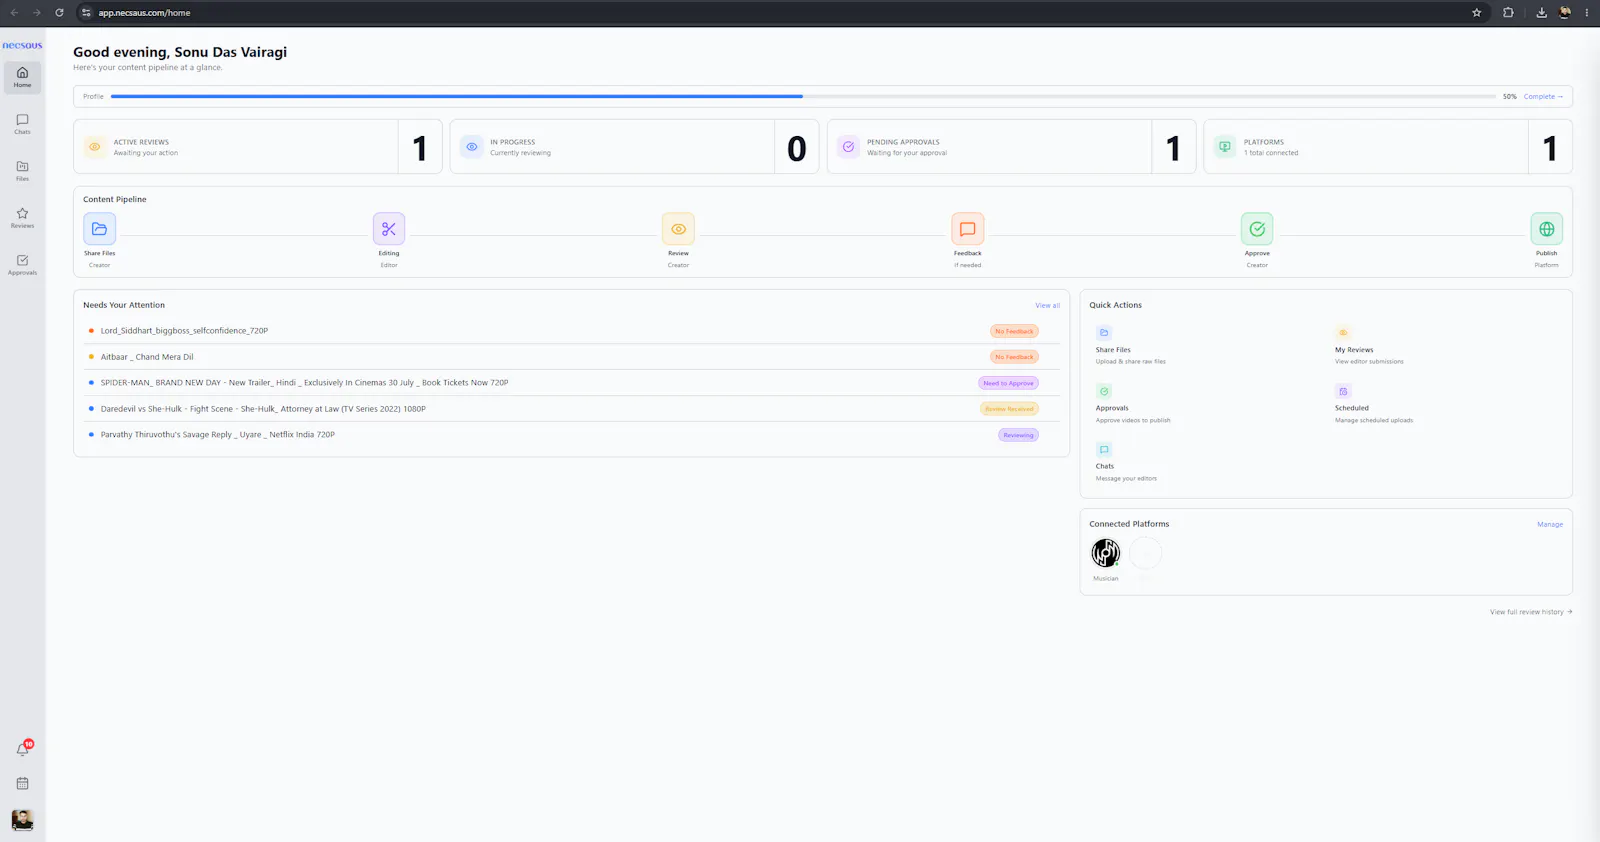1600x842 pixels.
Task: Open browser downloads icon
Action: point(1541,13)
